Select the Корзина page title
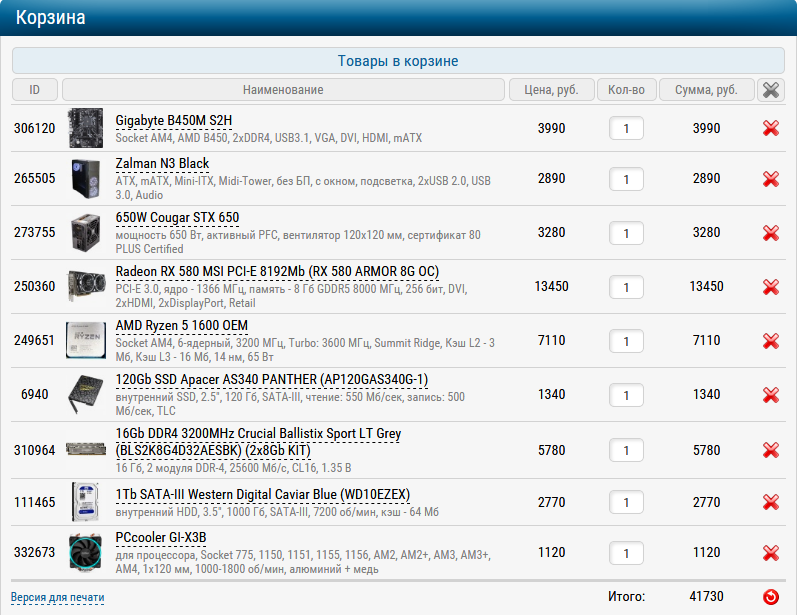 [x=50, y=17]
